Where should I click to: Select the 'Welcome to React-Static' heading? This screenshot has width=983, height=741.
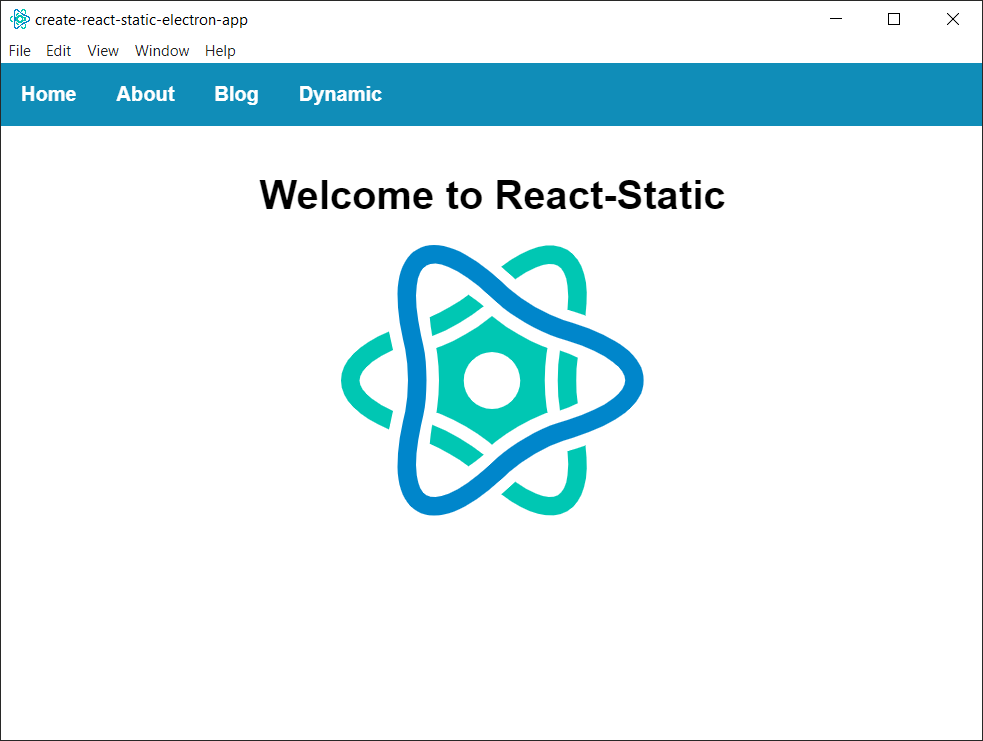[492, 195]
